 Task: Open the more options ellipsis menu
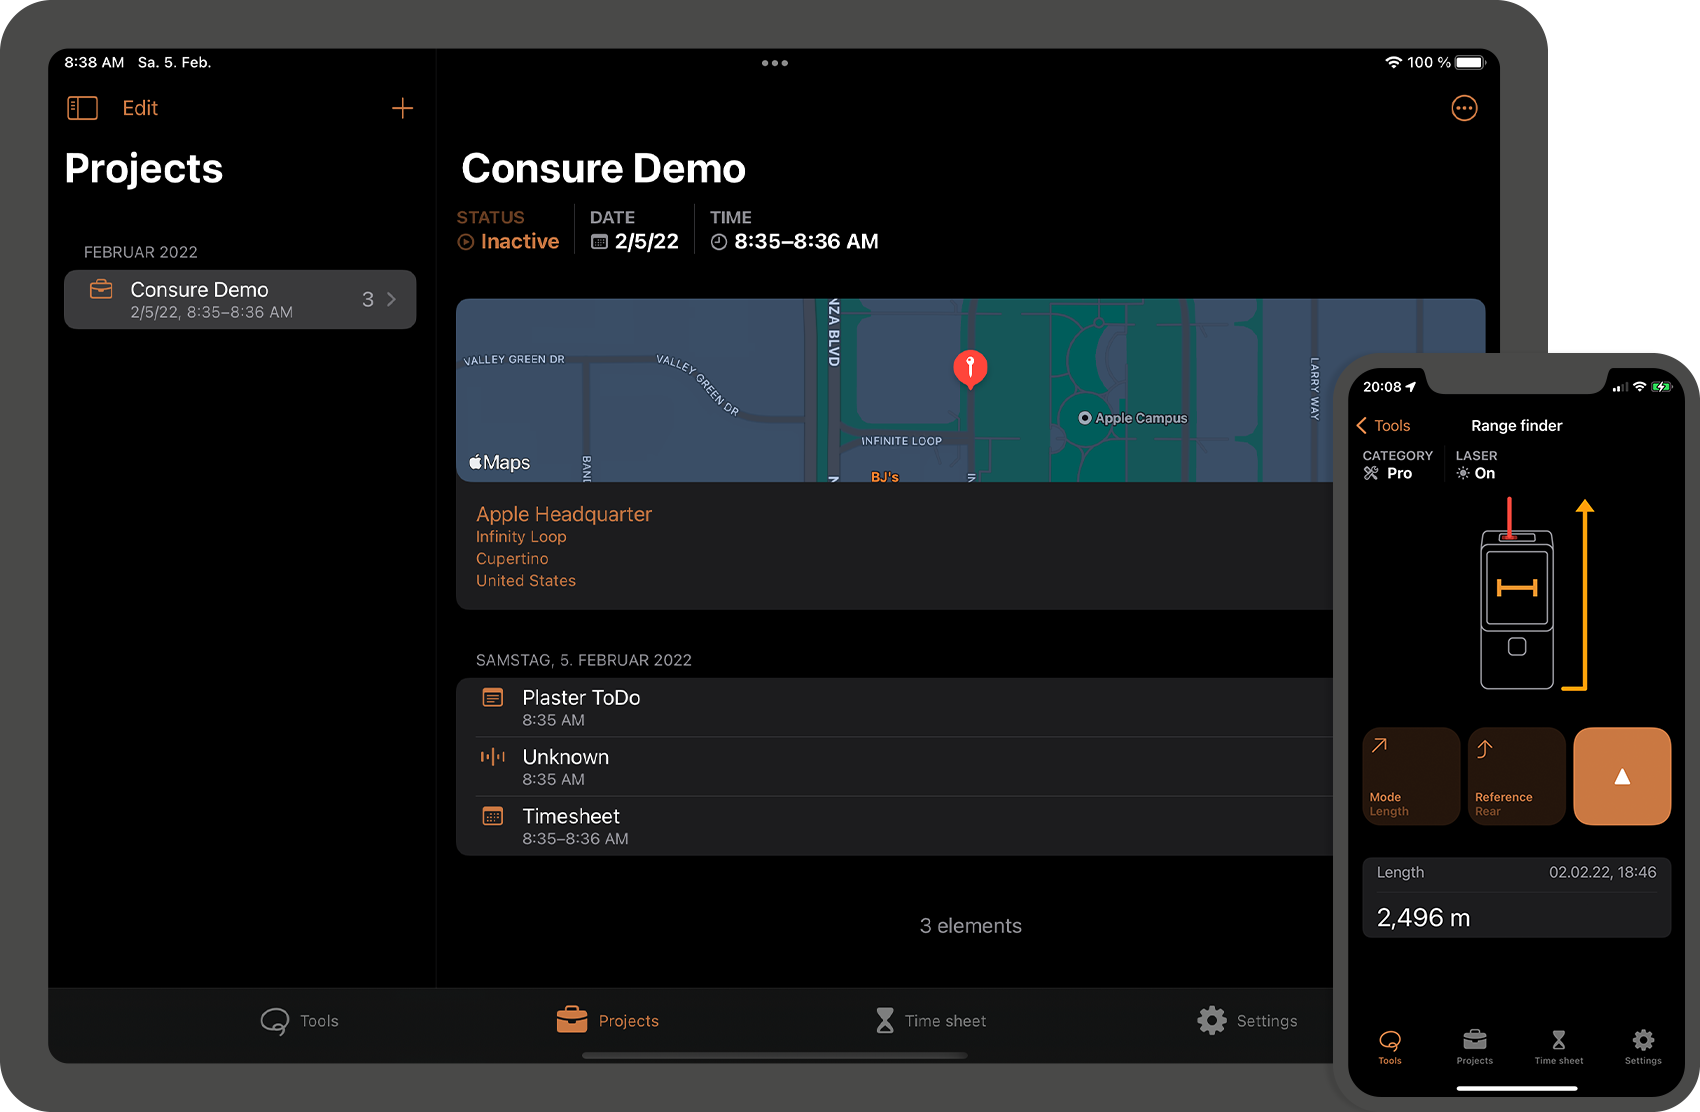tap(1463, 108)
